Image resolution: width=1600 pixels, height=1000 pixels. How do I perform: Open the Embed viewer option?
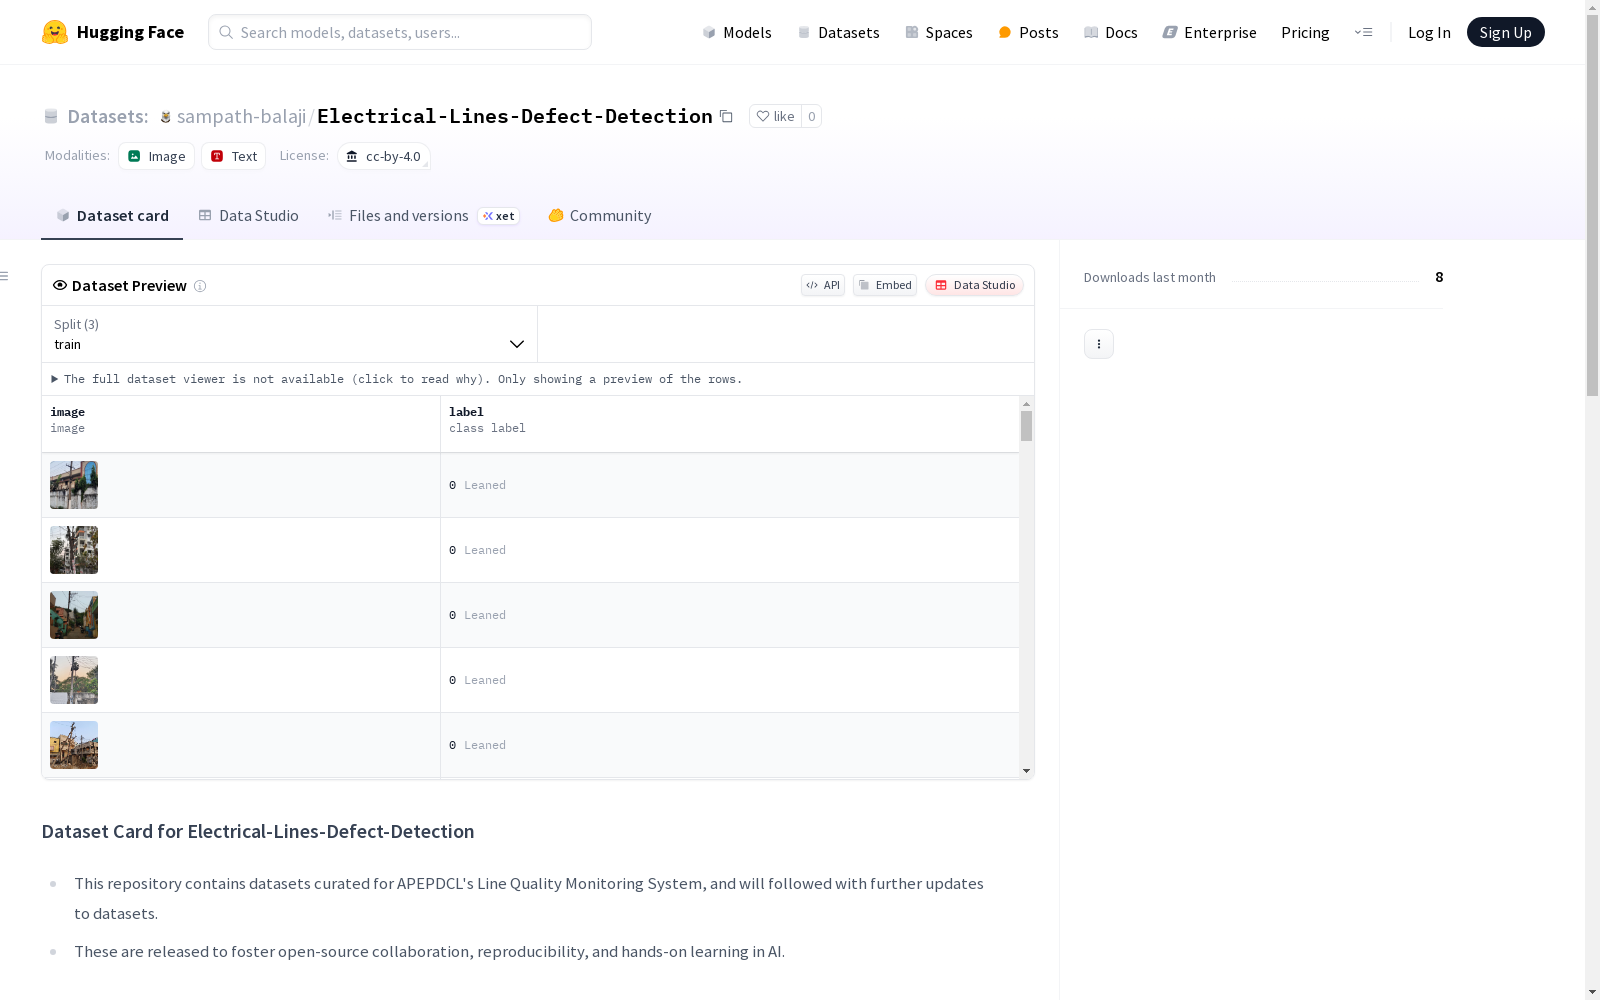coord(885,285)
